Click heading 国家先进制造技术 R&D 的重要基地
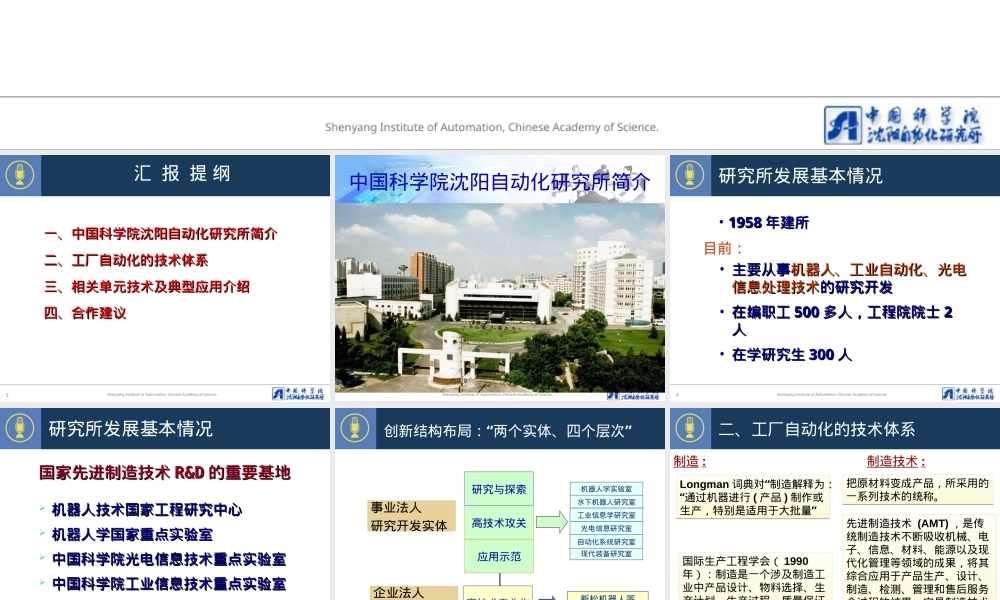 [x=165, y=472]
